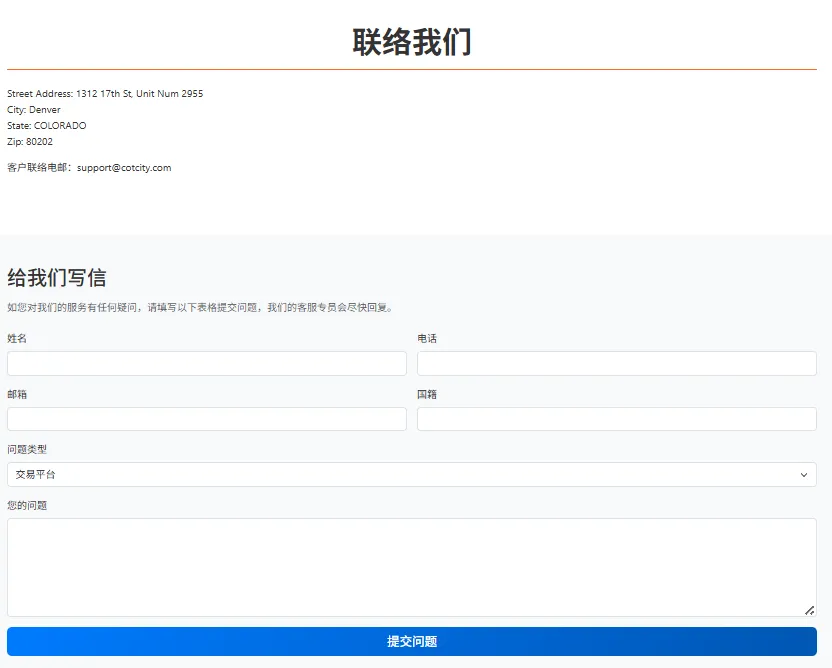Select the 国籍 nationality field
Screen dimensions: 832x668
point(616,418)
